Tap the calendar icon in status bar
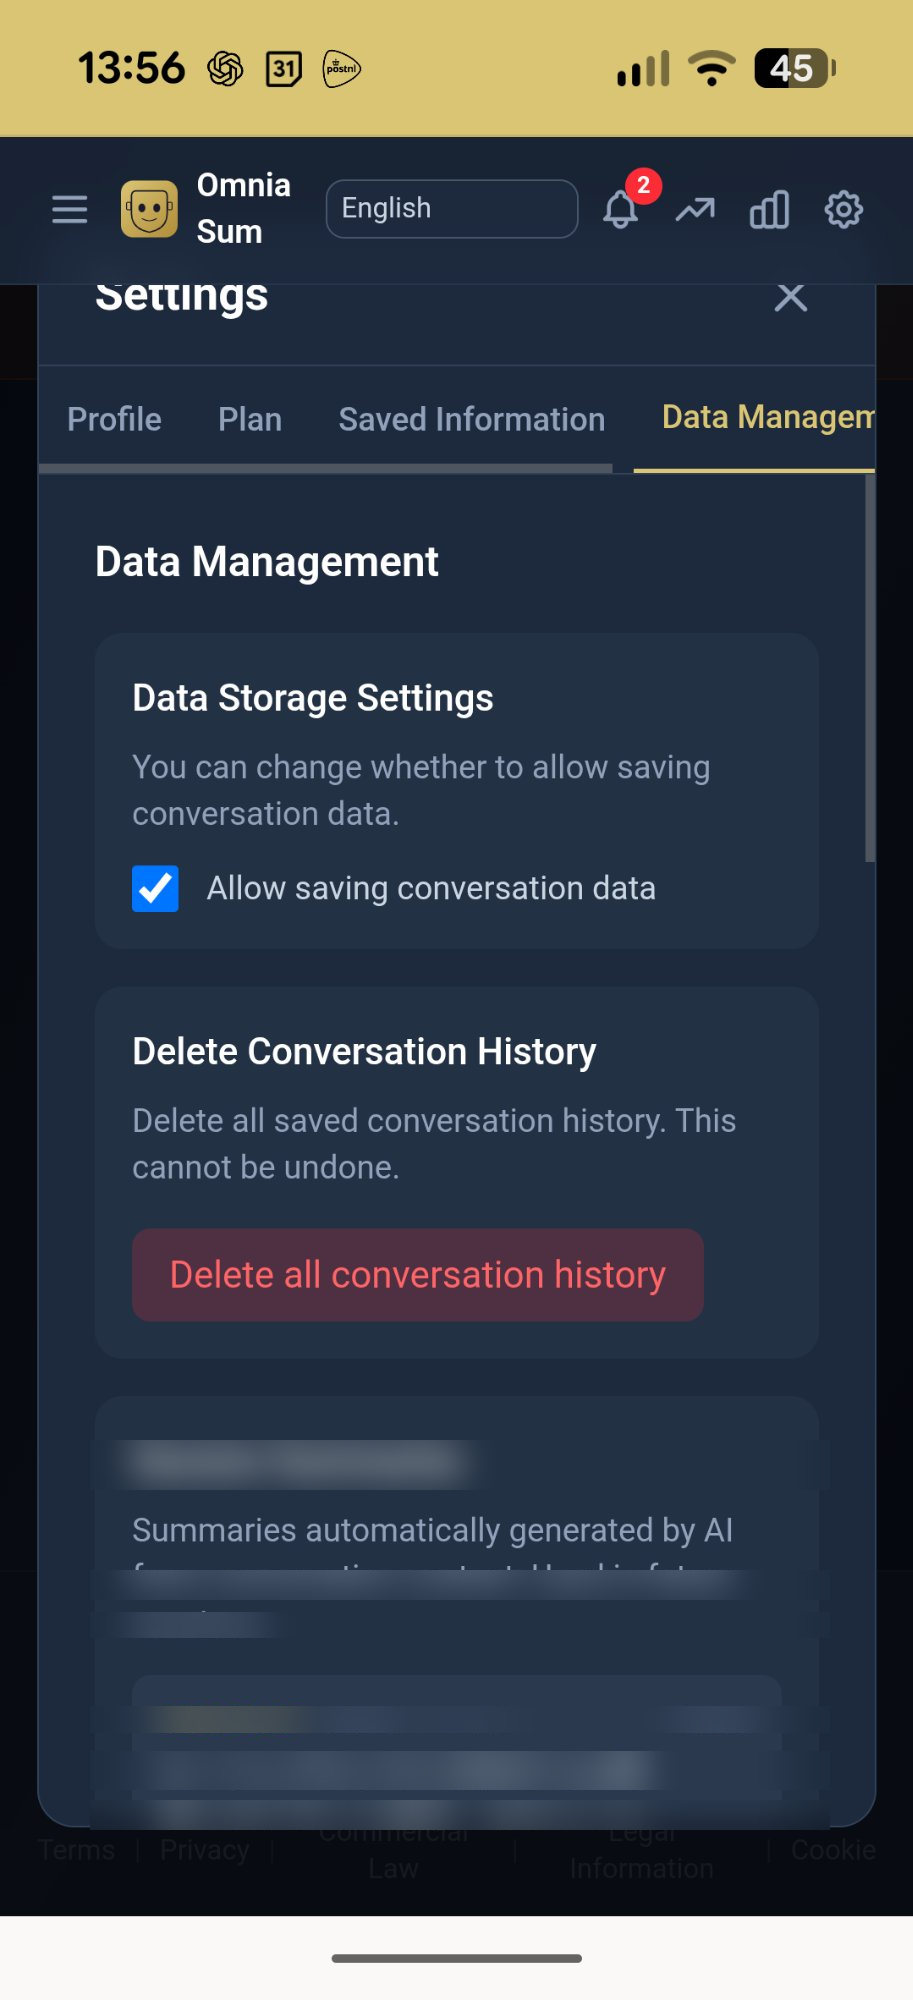 pos(283,69)
